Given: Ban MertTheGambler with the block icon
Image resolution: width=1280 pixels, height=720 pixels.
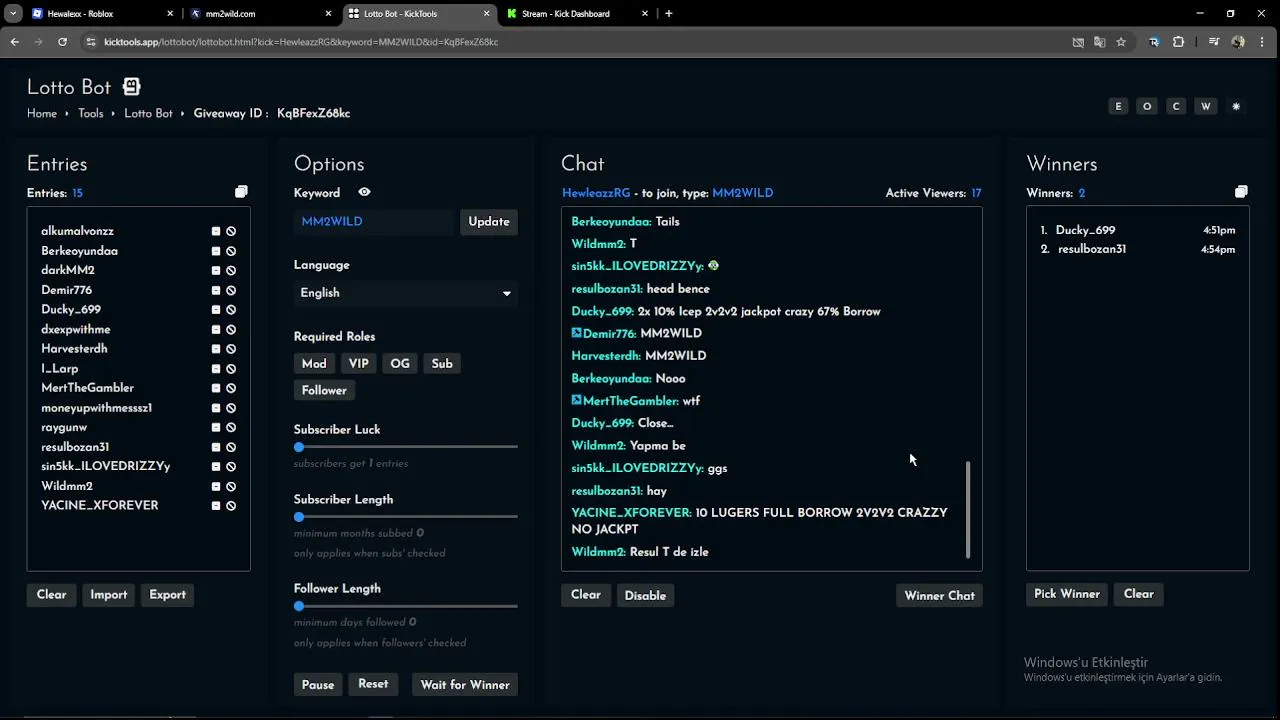Looking at the screenshot, I should tap(231, 388).
